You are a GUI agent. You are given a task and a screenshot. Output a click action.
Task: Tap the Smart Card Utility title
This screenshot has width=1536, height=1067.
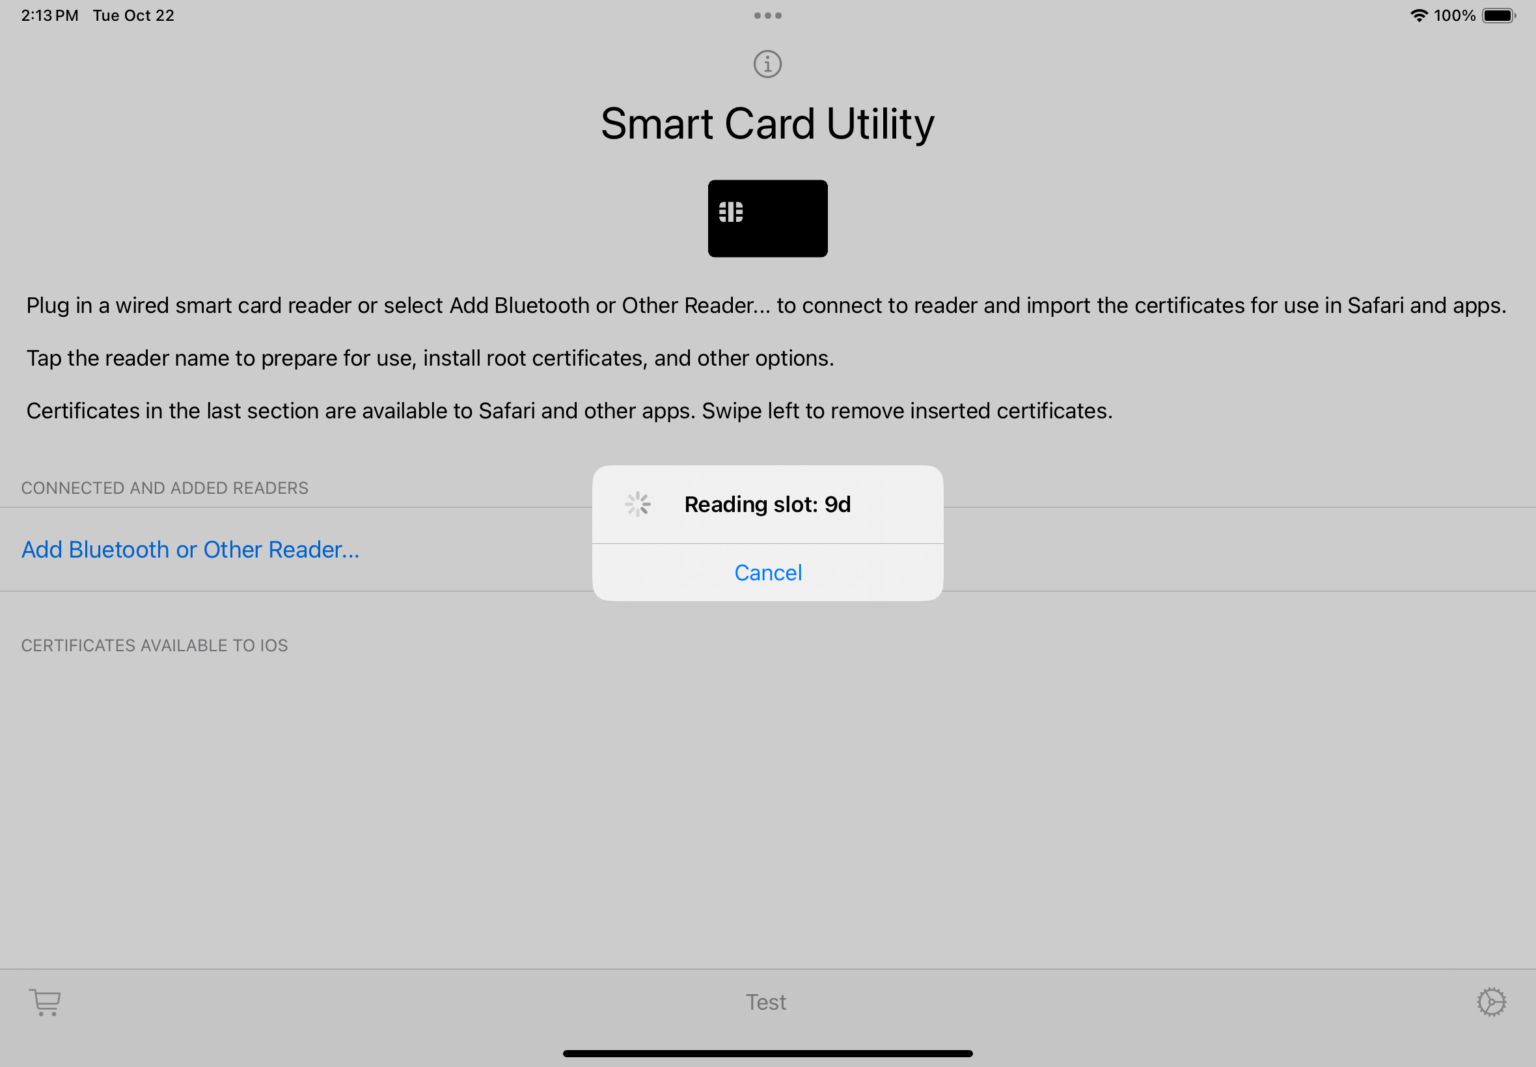(767, 123)
